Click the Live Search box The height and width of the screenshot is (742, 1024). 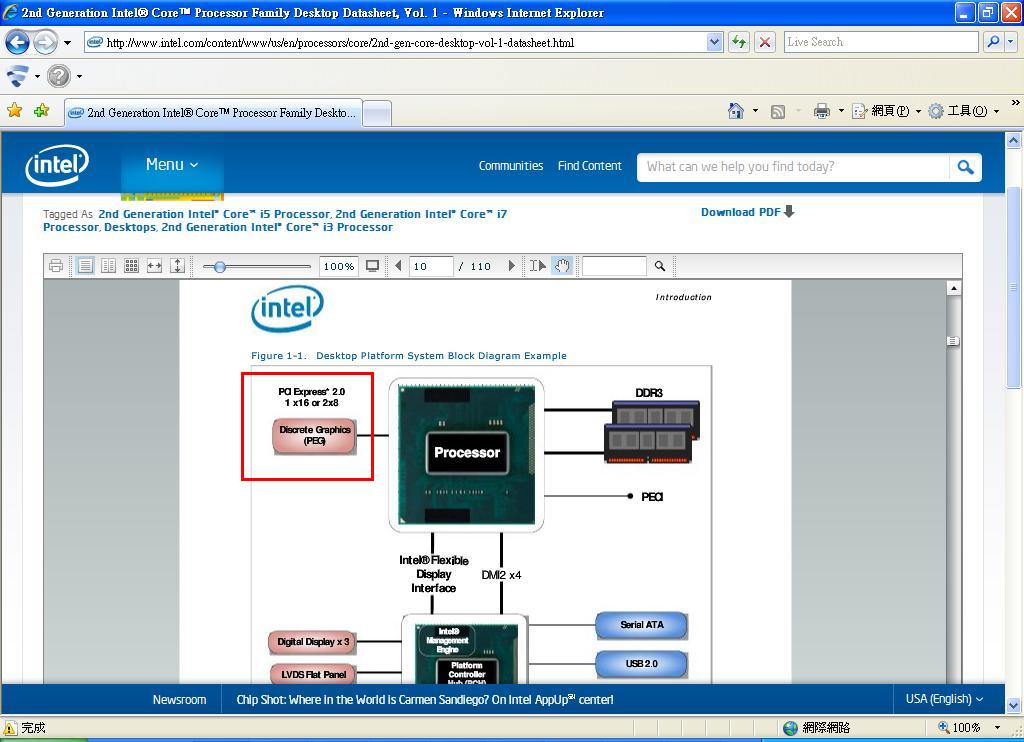point(881,42)
